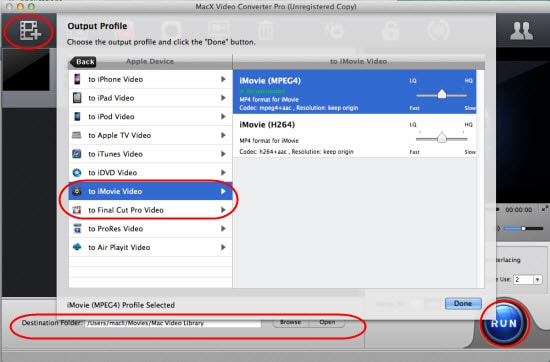This screenshot has width=550, height=362.
Task: Click the Apple TV icon in the list
Action: click(76, 135)
